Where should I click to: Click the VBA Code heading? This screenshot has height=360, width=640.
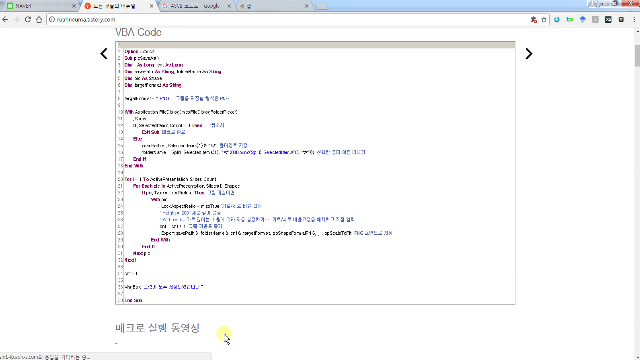(x=138, y=32)
